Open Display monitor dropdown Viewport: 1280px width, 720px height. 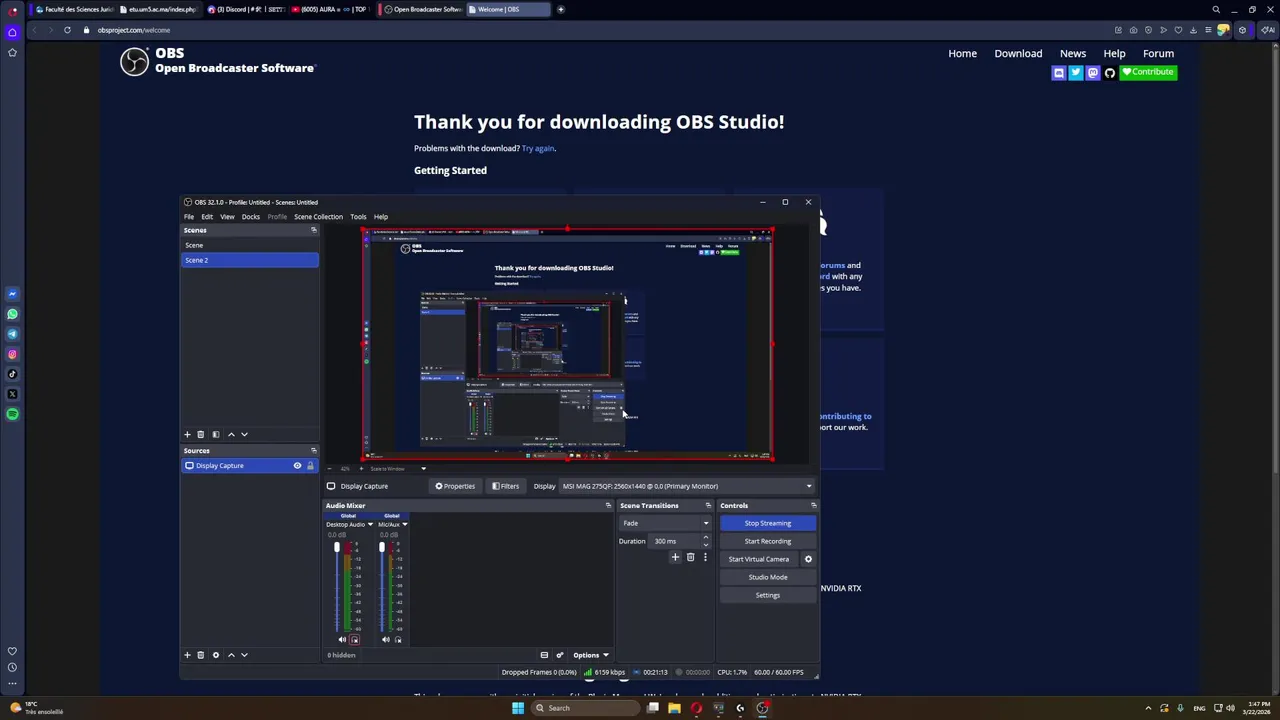687,486
